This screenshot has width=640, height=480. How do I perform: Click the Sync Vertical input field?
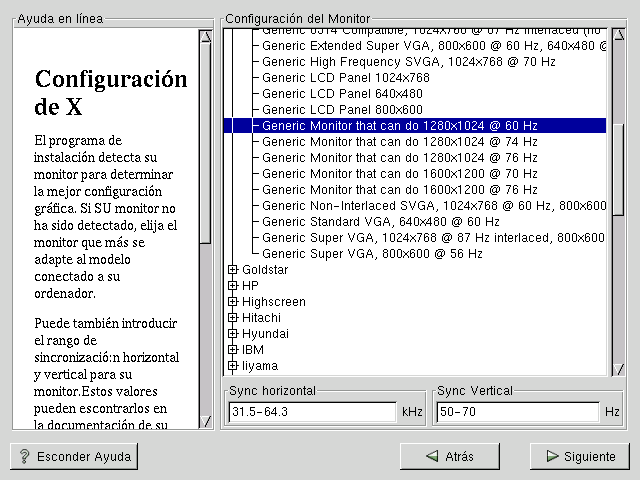click(x=518, y=412)
